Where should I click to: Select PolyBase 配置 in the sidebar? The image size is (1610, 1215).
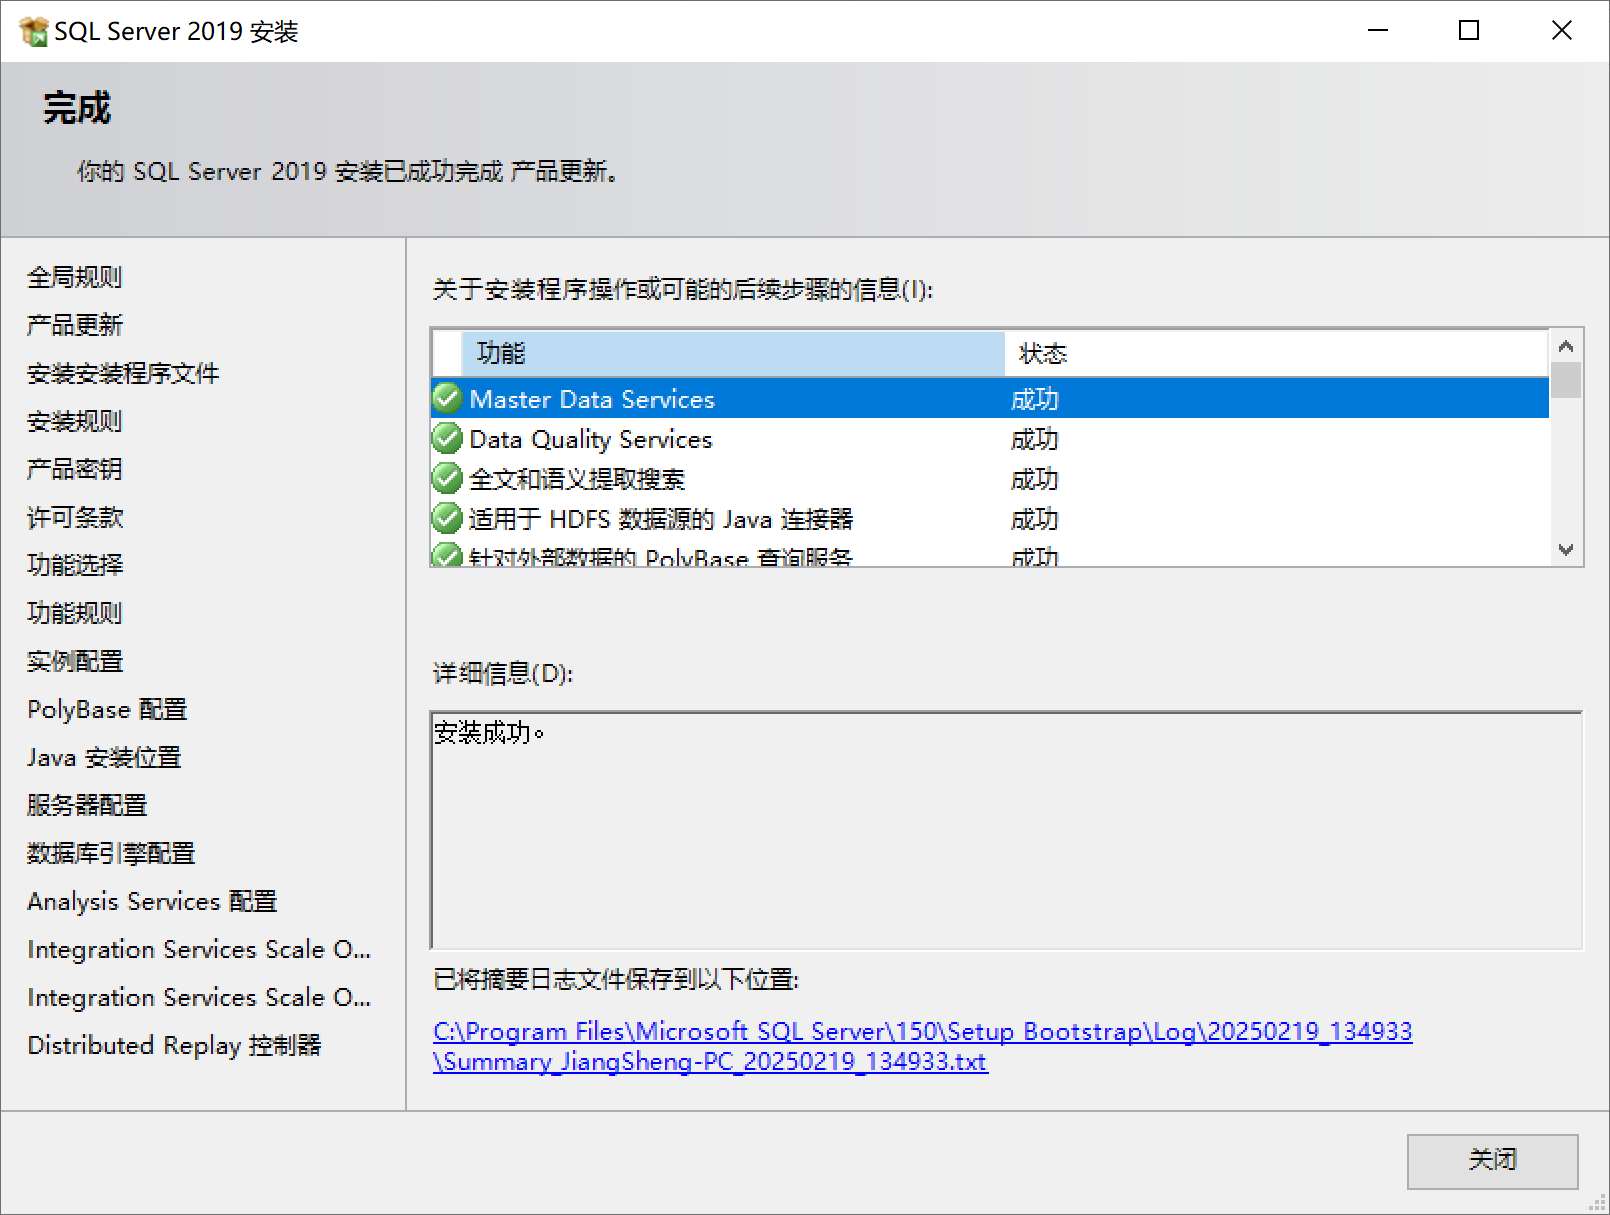pos(107,709)
